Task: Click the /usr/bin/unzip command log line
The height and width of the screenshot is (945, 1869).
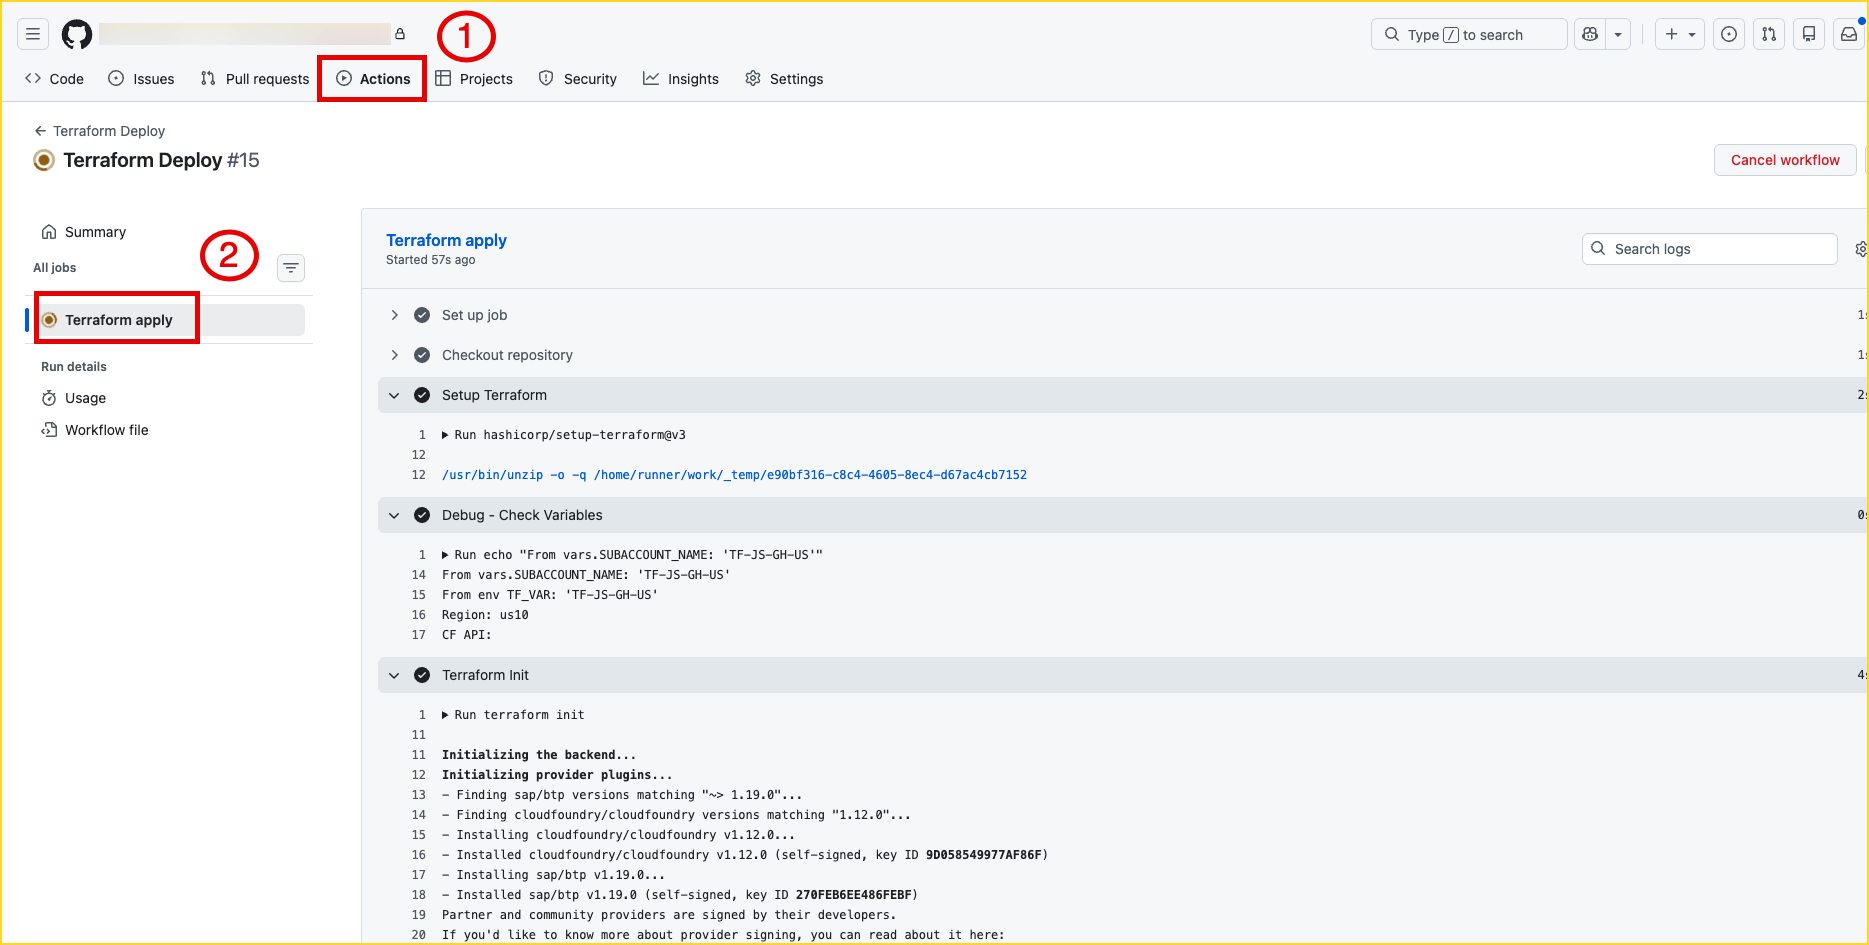Action: click(x=734, y=475)
